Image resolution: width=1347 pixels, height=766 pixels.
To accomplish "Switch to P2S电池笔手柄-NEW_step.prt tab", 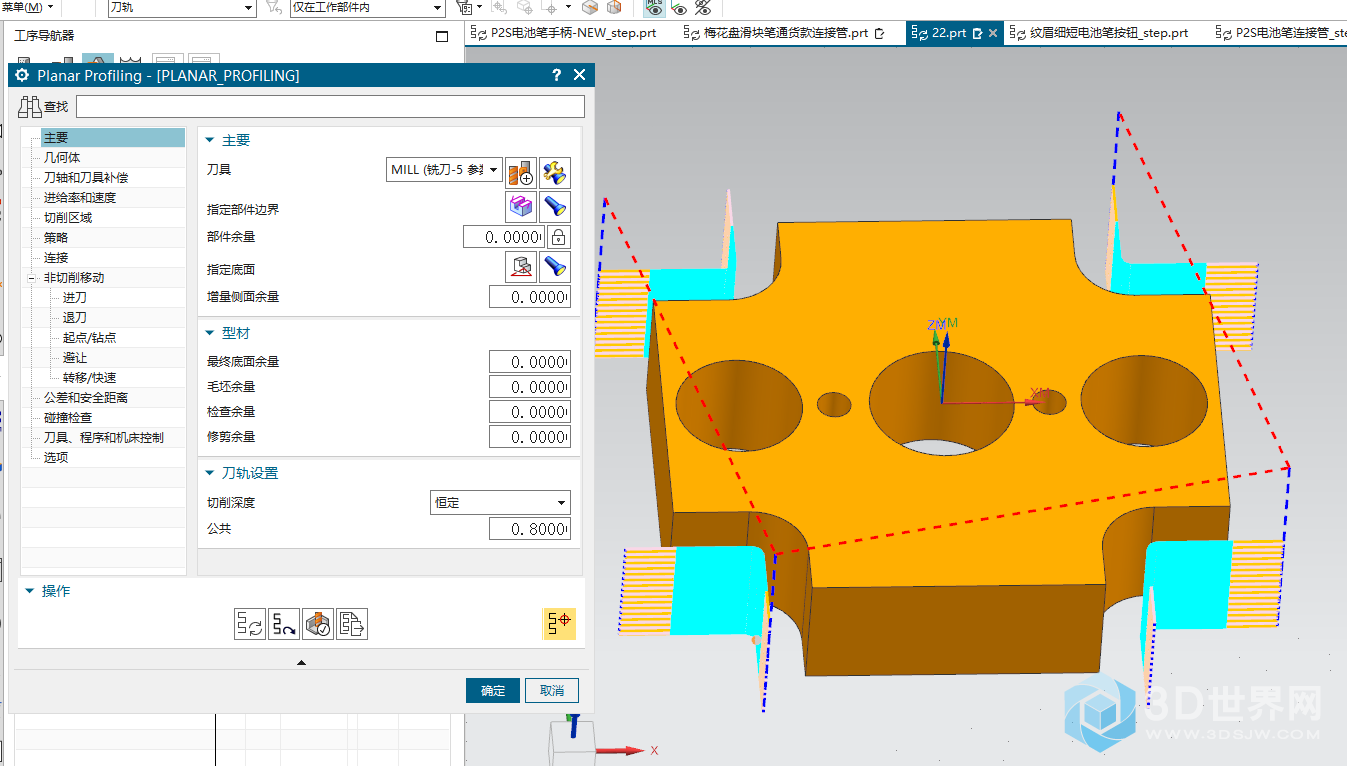I will coord(565,33).
